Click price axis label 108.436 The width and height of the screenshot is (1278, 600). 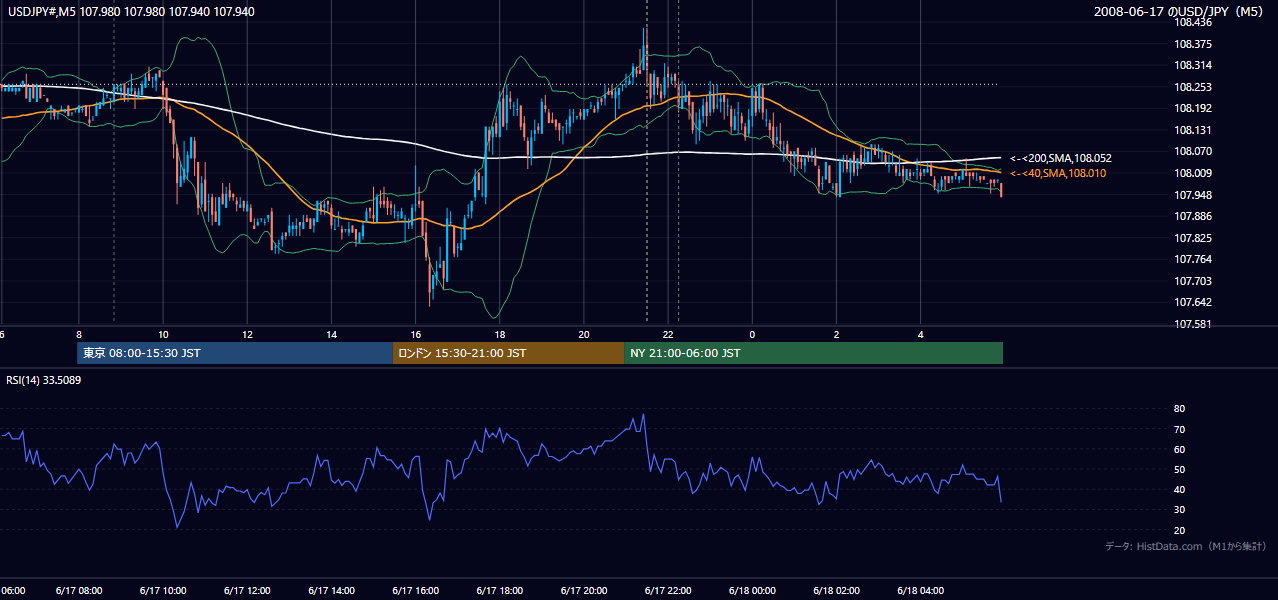click(1193, 22)
